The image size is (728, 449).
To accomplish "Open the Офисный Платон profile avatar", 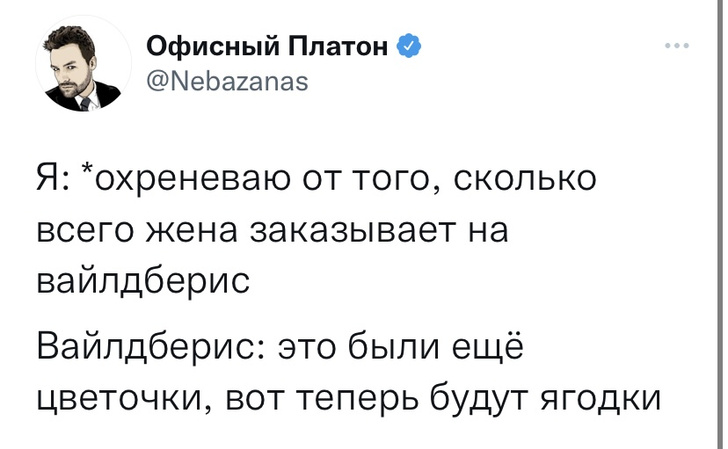I will coord(79,67).
